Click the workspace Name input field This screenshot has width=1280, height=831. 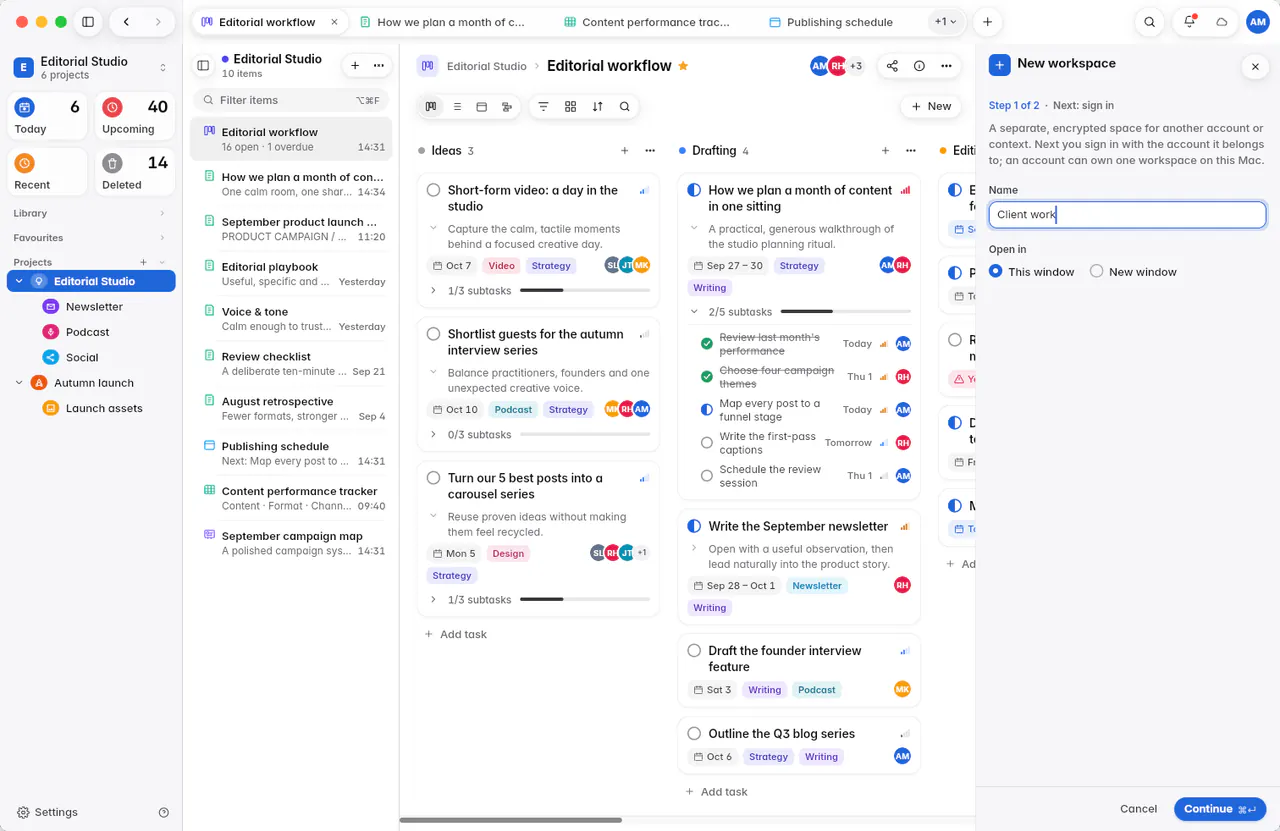(1127, 215)
